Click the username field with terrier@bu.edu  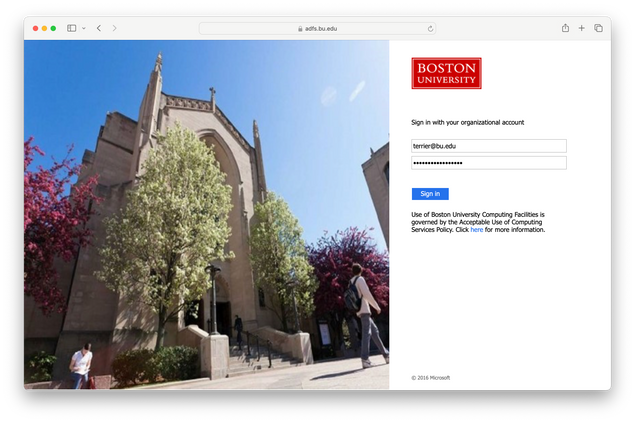[x=488, y=146]
